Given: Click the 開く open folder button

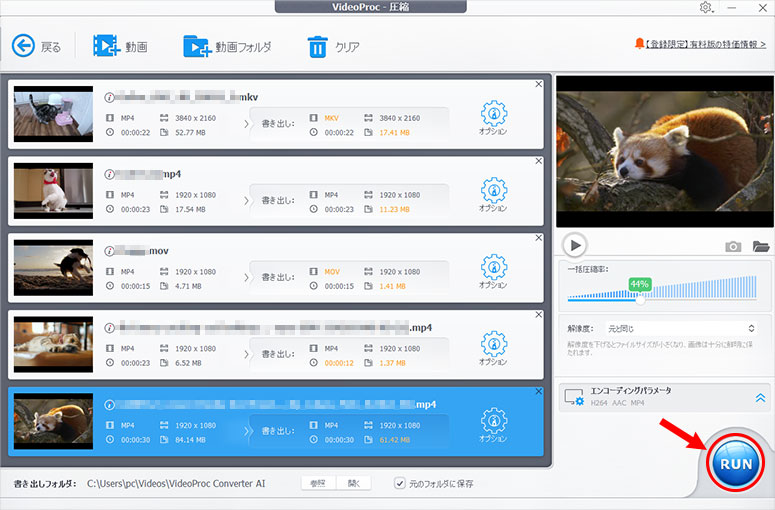Looking at the screenshot, I should (353, 483).
